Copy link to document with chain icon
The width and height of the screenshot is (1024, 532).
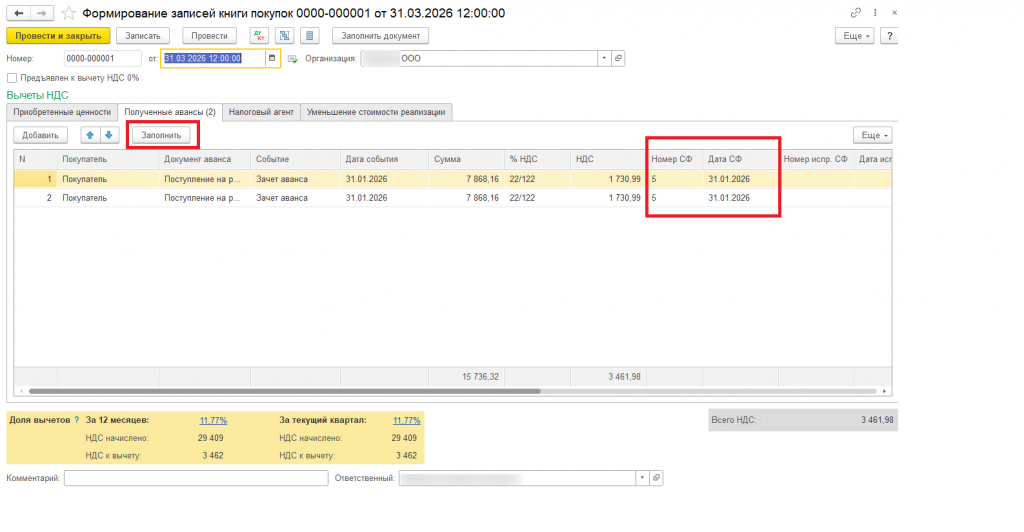(856, 13)
